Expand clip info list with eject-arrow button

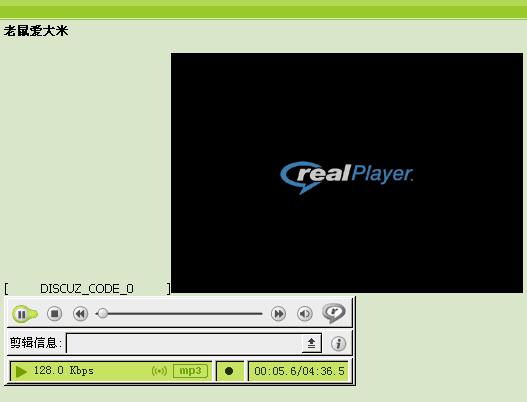point(312,343)
